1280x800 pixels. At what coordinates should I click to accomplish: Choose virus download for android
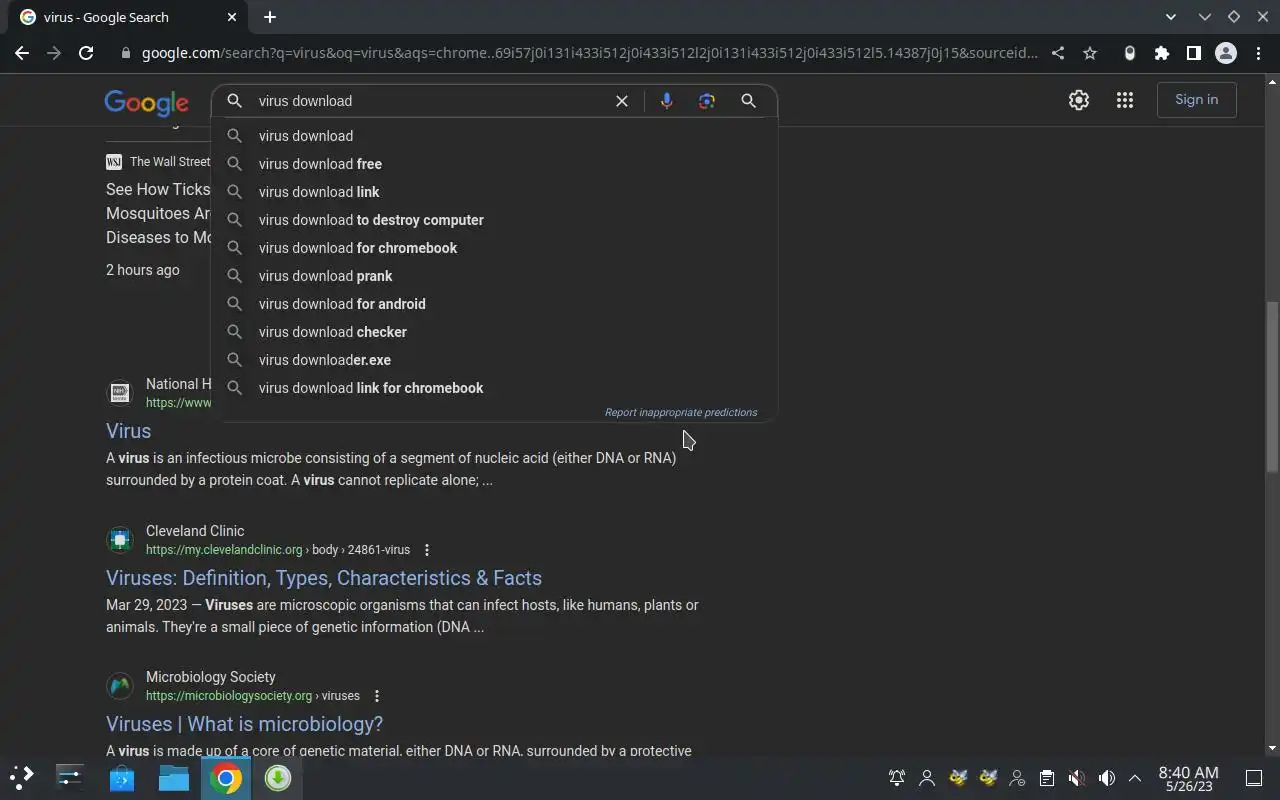click(494, 304)
